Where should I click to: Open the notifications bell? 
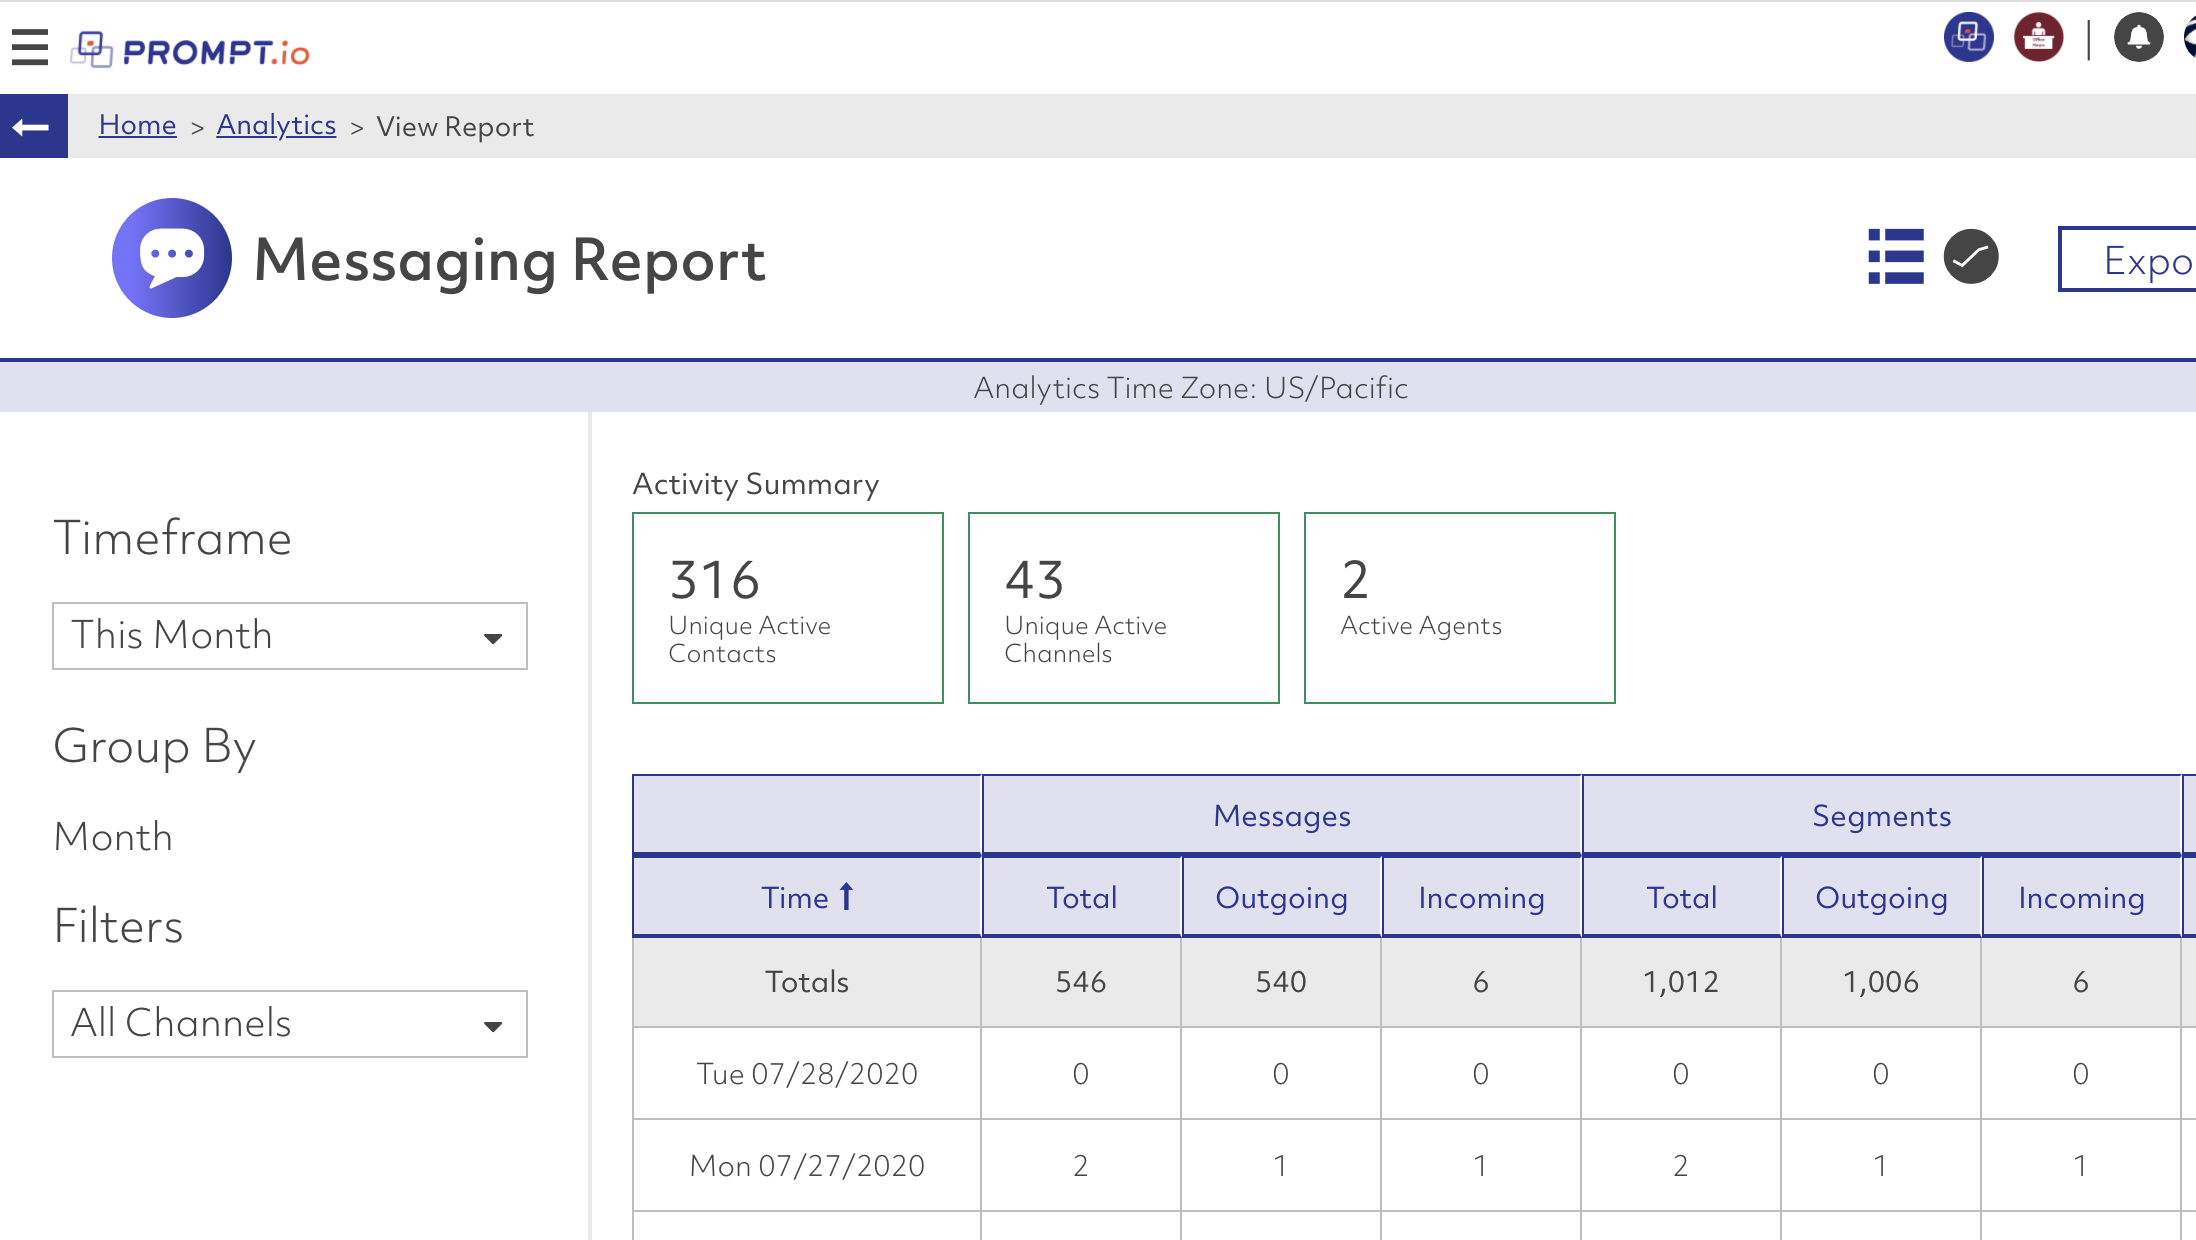coord(2138,38)
